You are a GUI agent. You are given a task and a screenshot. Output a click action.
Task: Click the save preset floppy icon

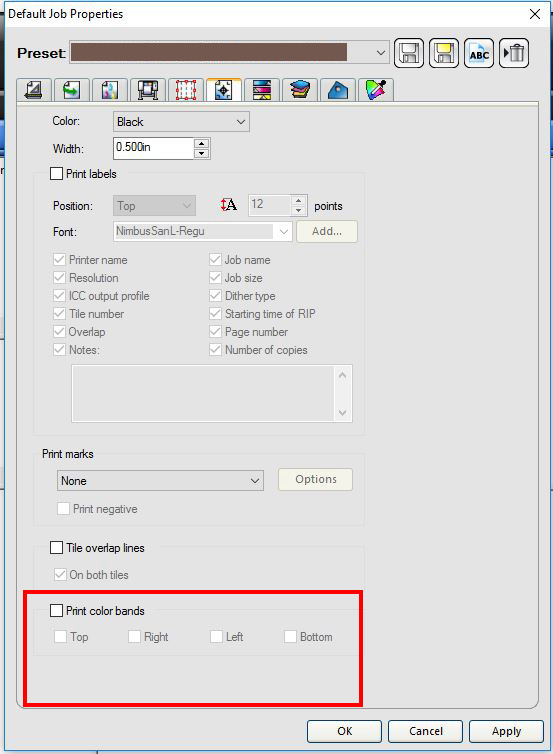tap(409, 53)
